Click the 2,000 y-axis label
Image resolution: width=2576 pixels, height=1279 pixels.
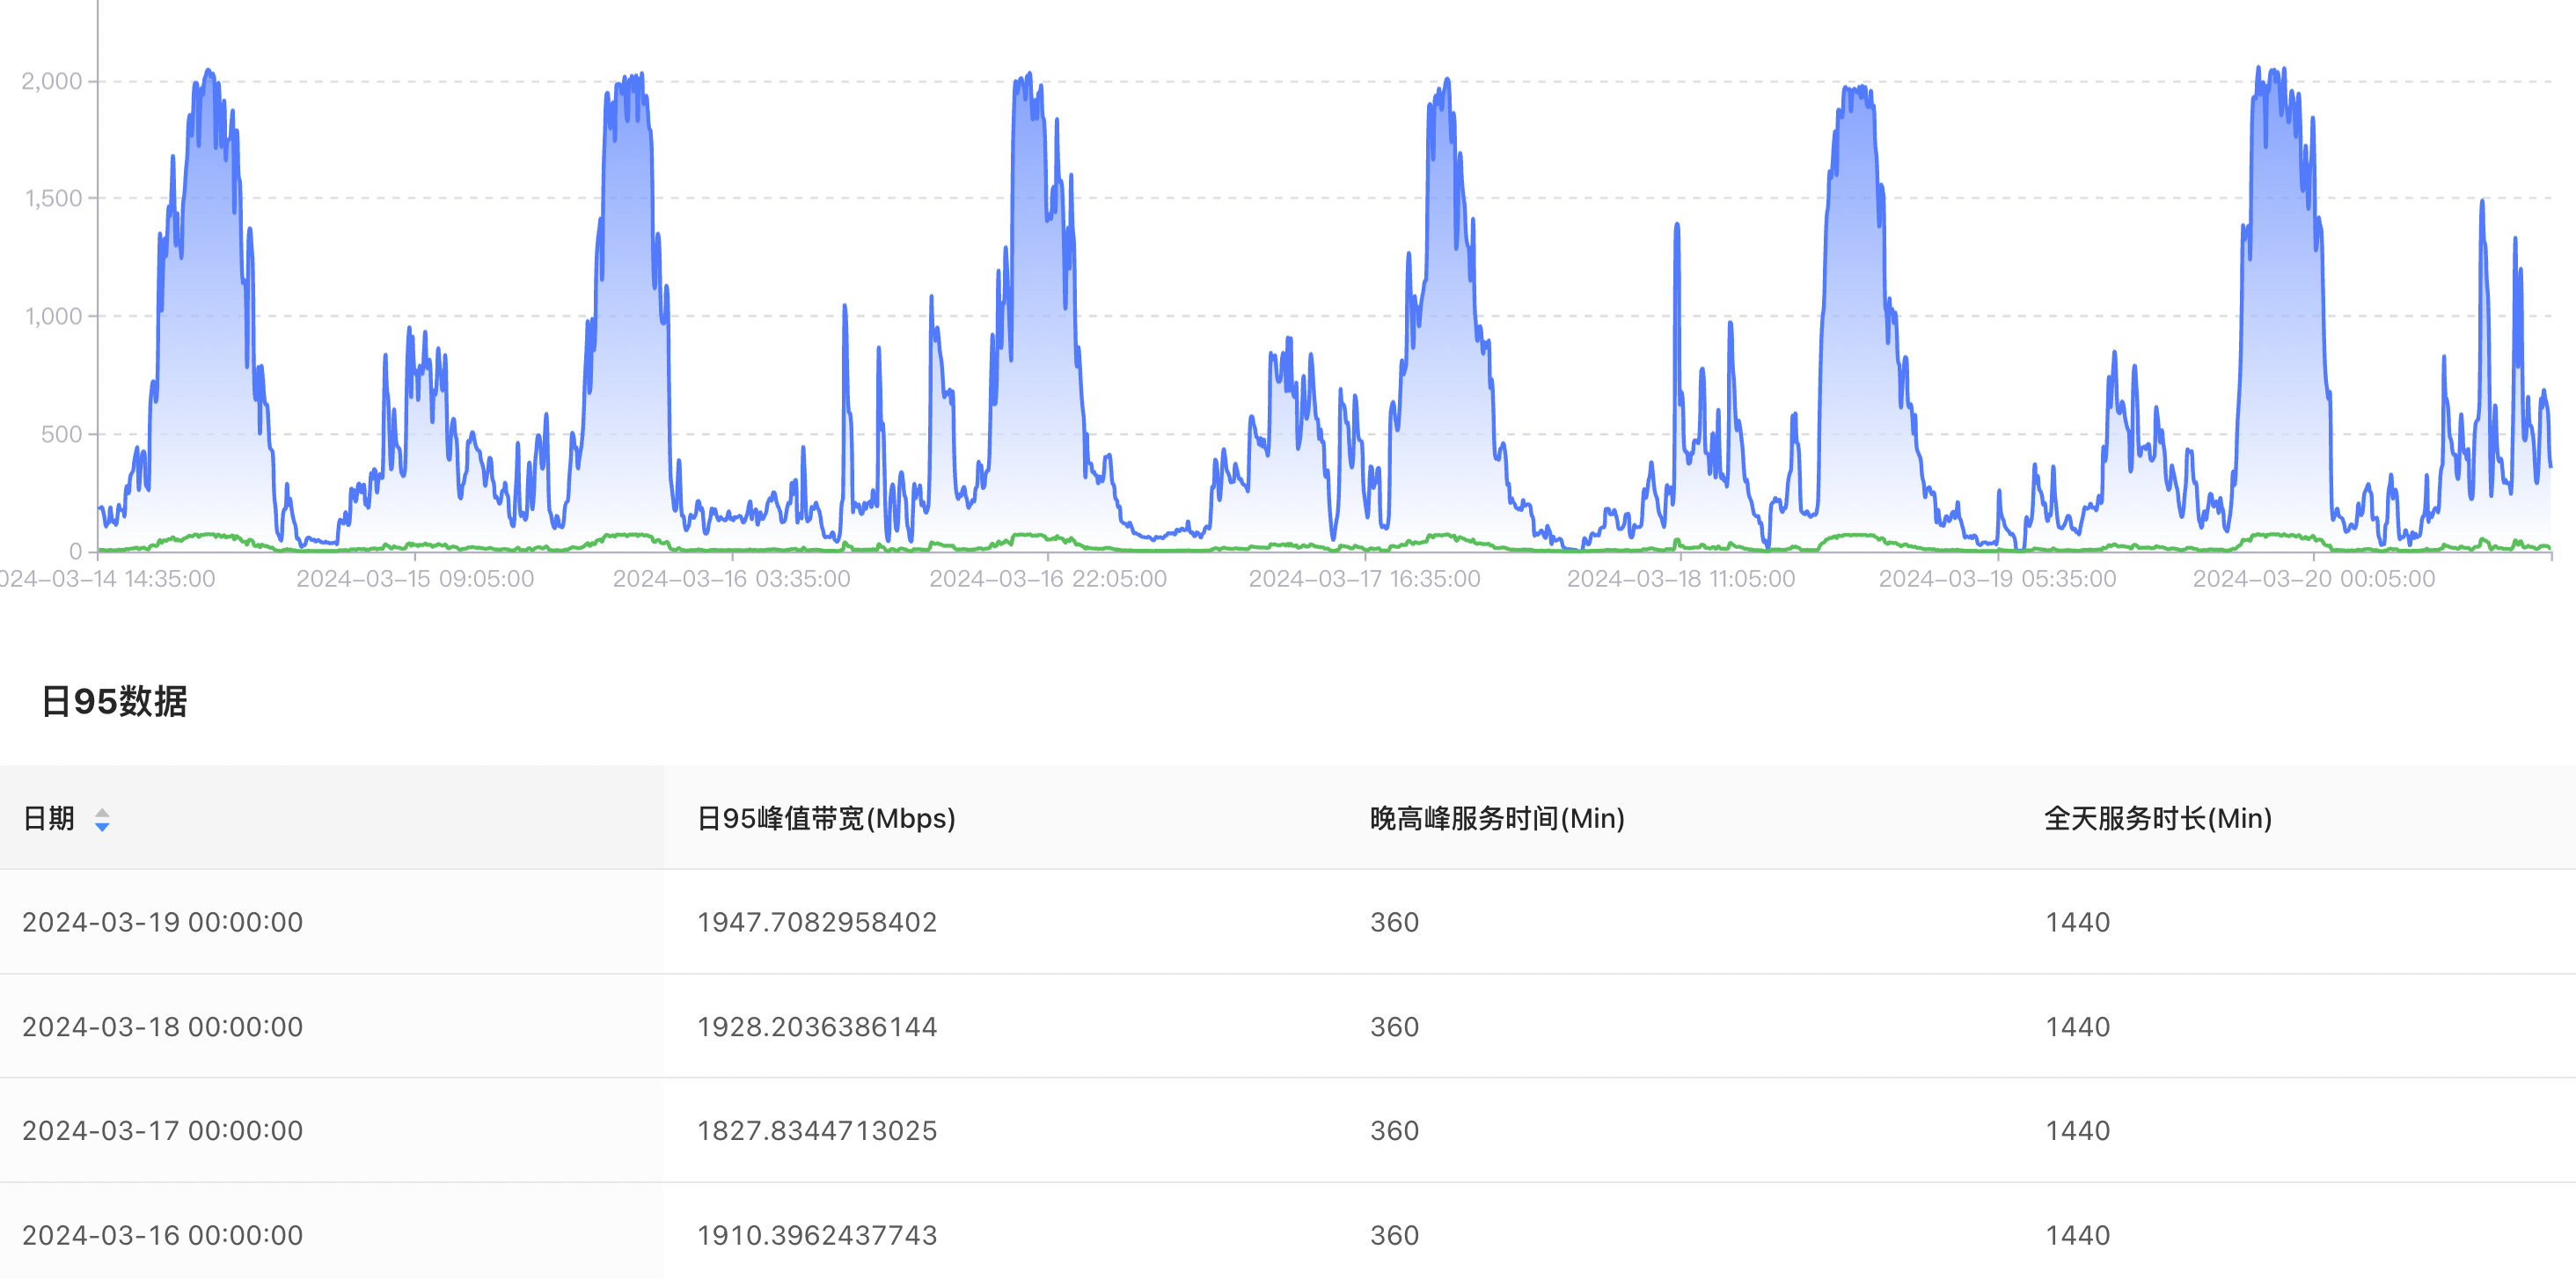pyautogui.click(x=52, y=81)
